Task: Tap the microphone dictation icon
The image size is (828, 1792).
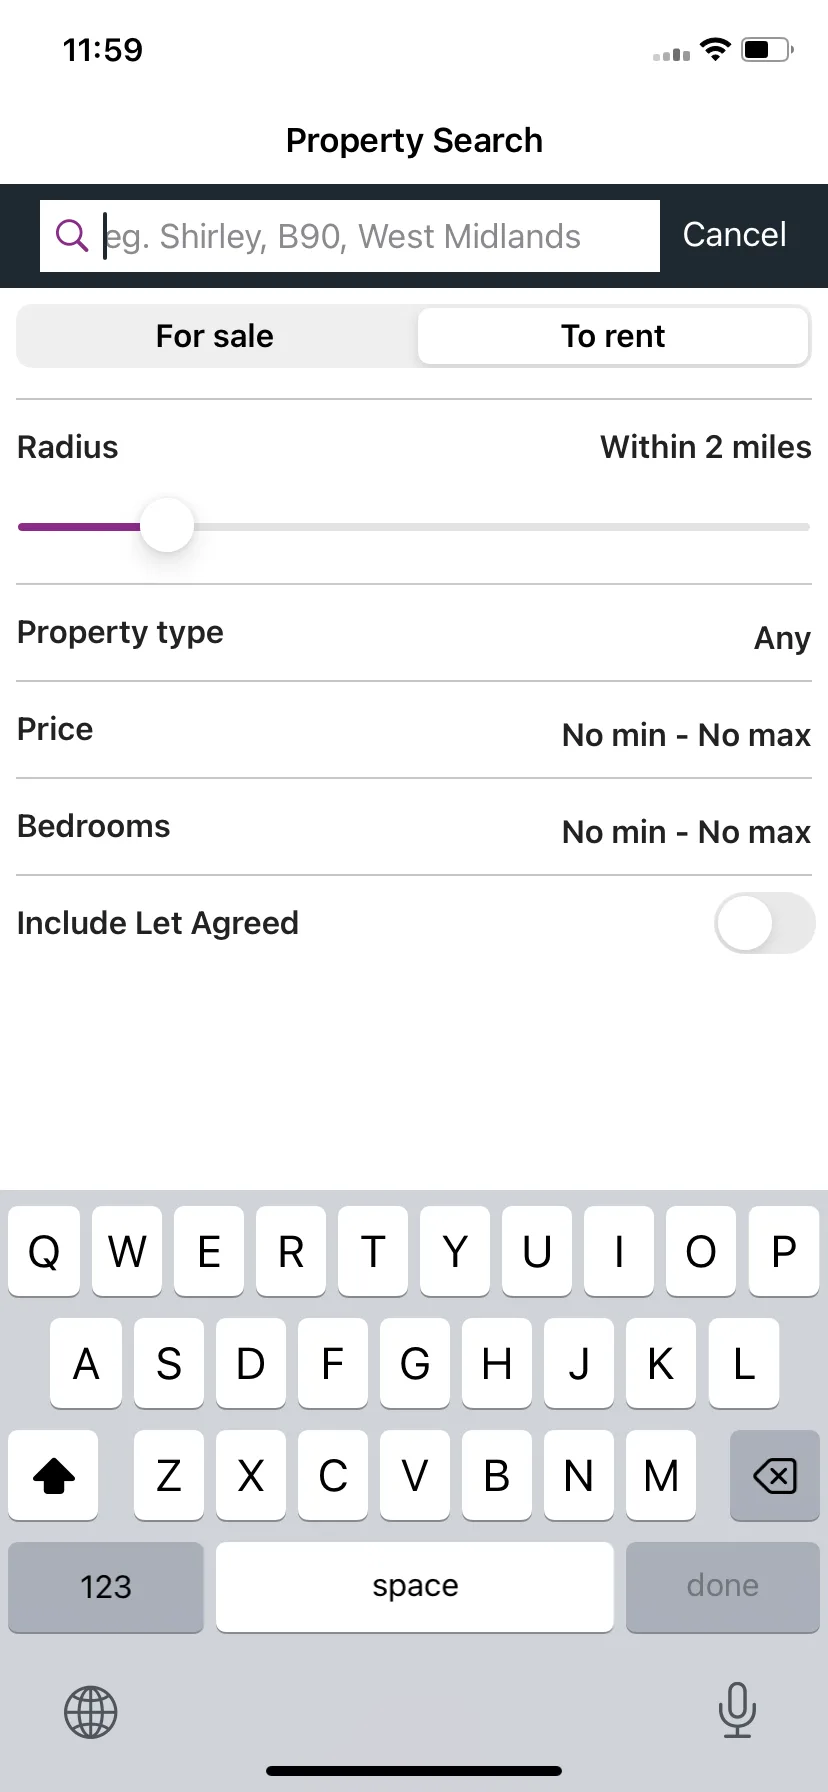Action: (737, 1710)
